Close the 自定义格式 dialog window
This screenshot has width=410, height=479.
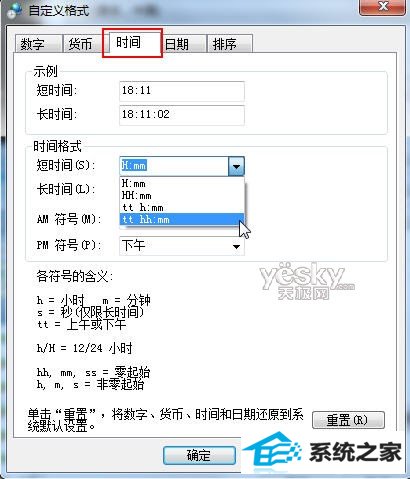[384, 7]
